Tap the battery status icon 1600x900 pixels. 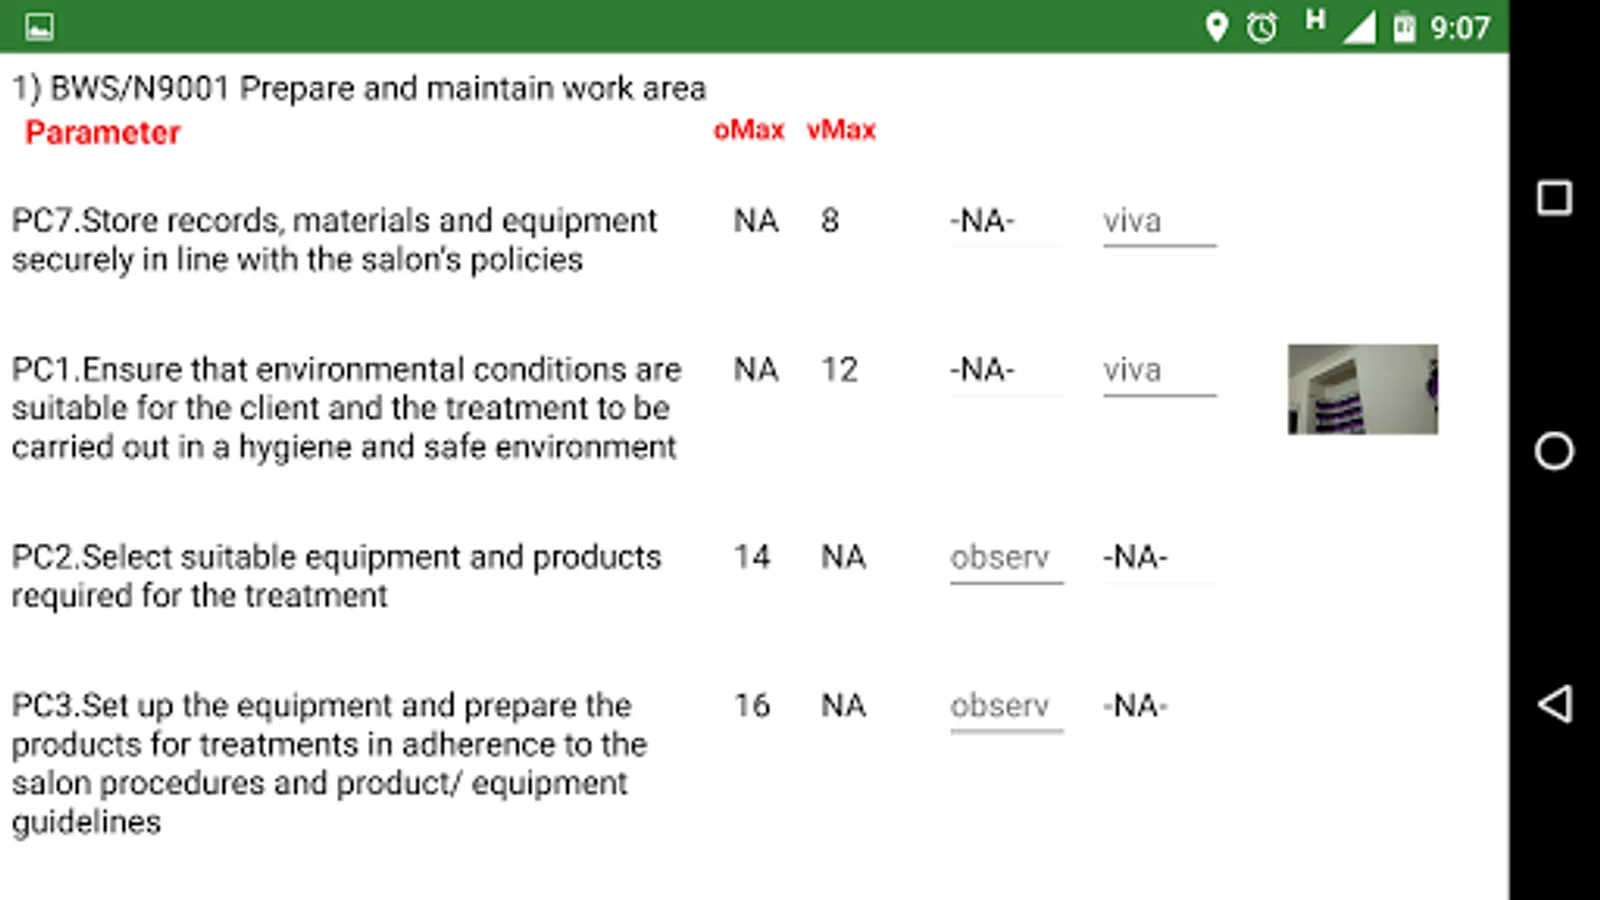click(1405, 27)
